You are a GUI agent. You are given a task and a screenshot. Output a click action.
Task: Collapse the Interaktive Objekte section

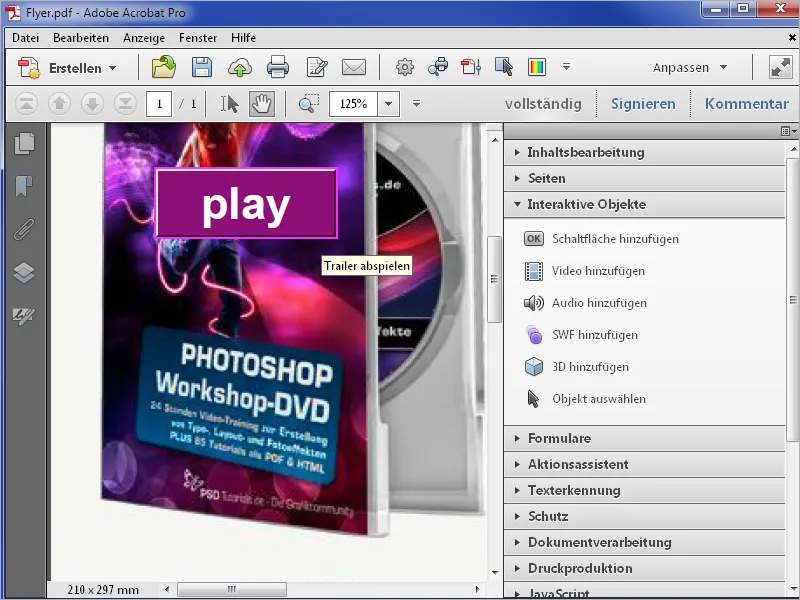(644, 205)
